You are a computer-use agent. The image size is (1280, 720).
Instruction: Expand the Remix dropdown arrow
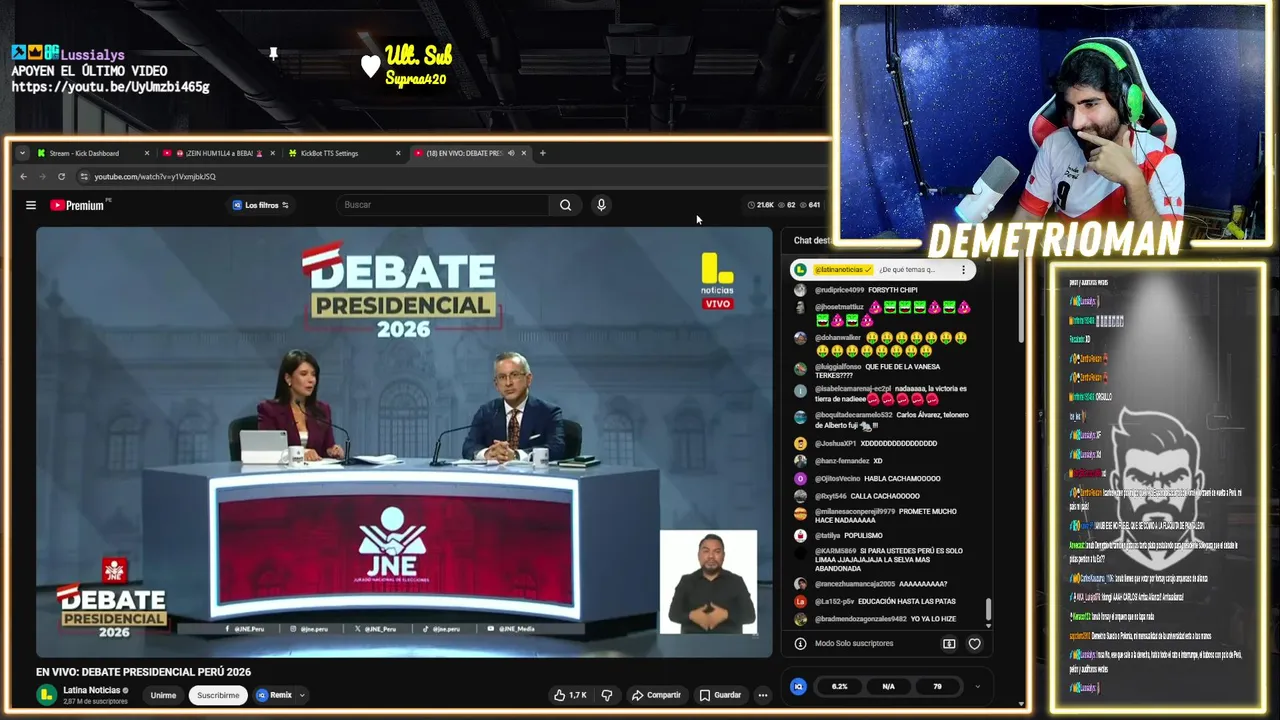pos(302,695)
